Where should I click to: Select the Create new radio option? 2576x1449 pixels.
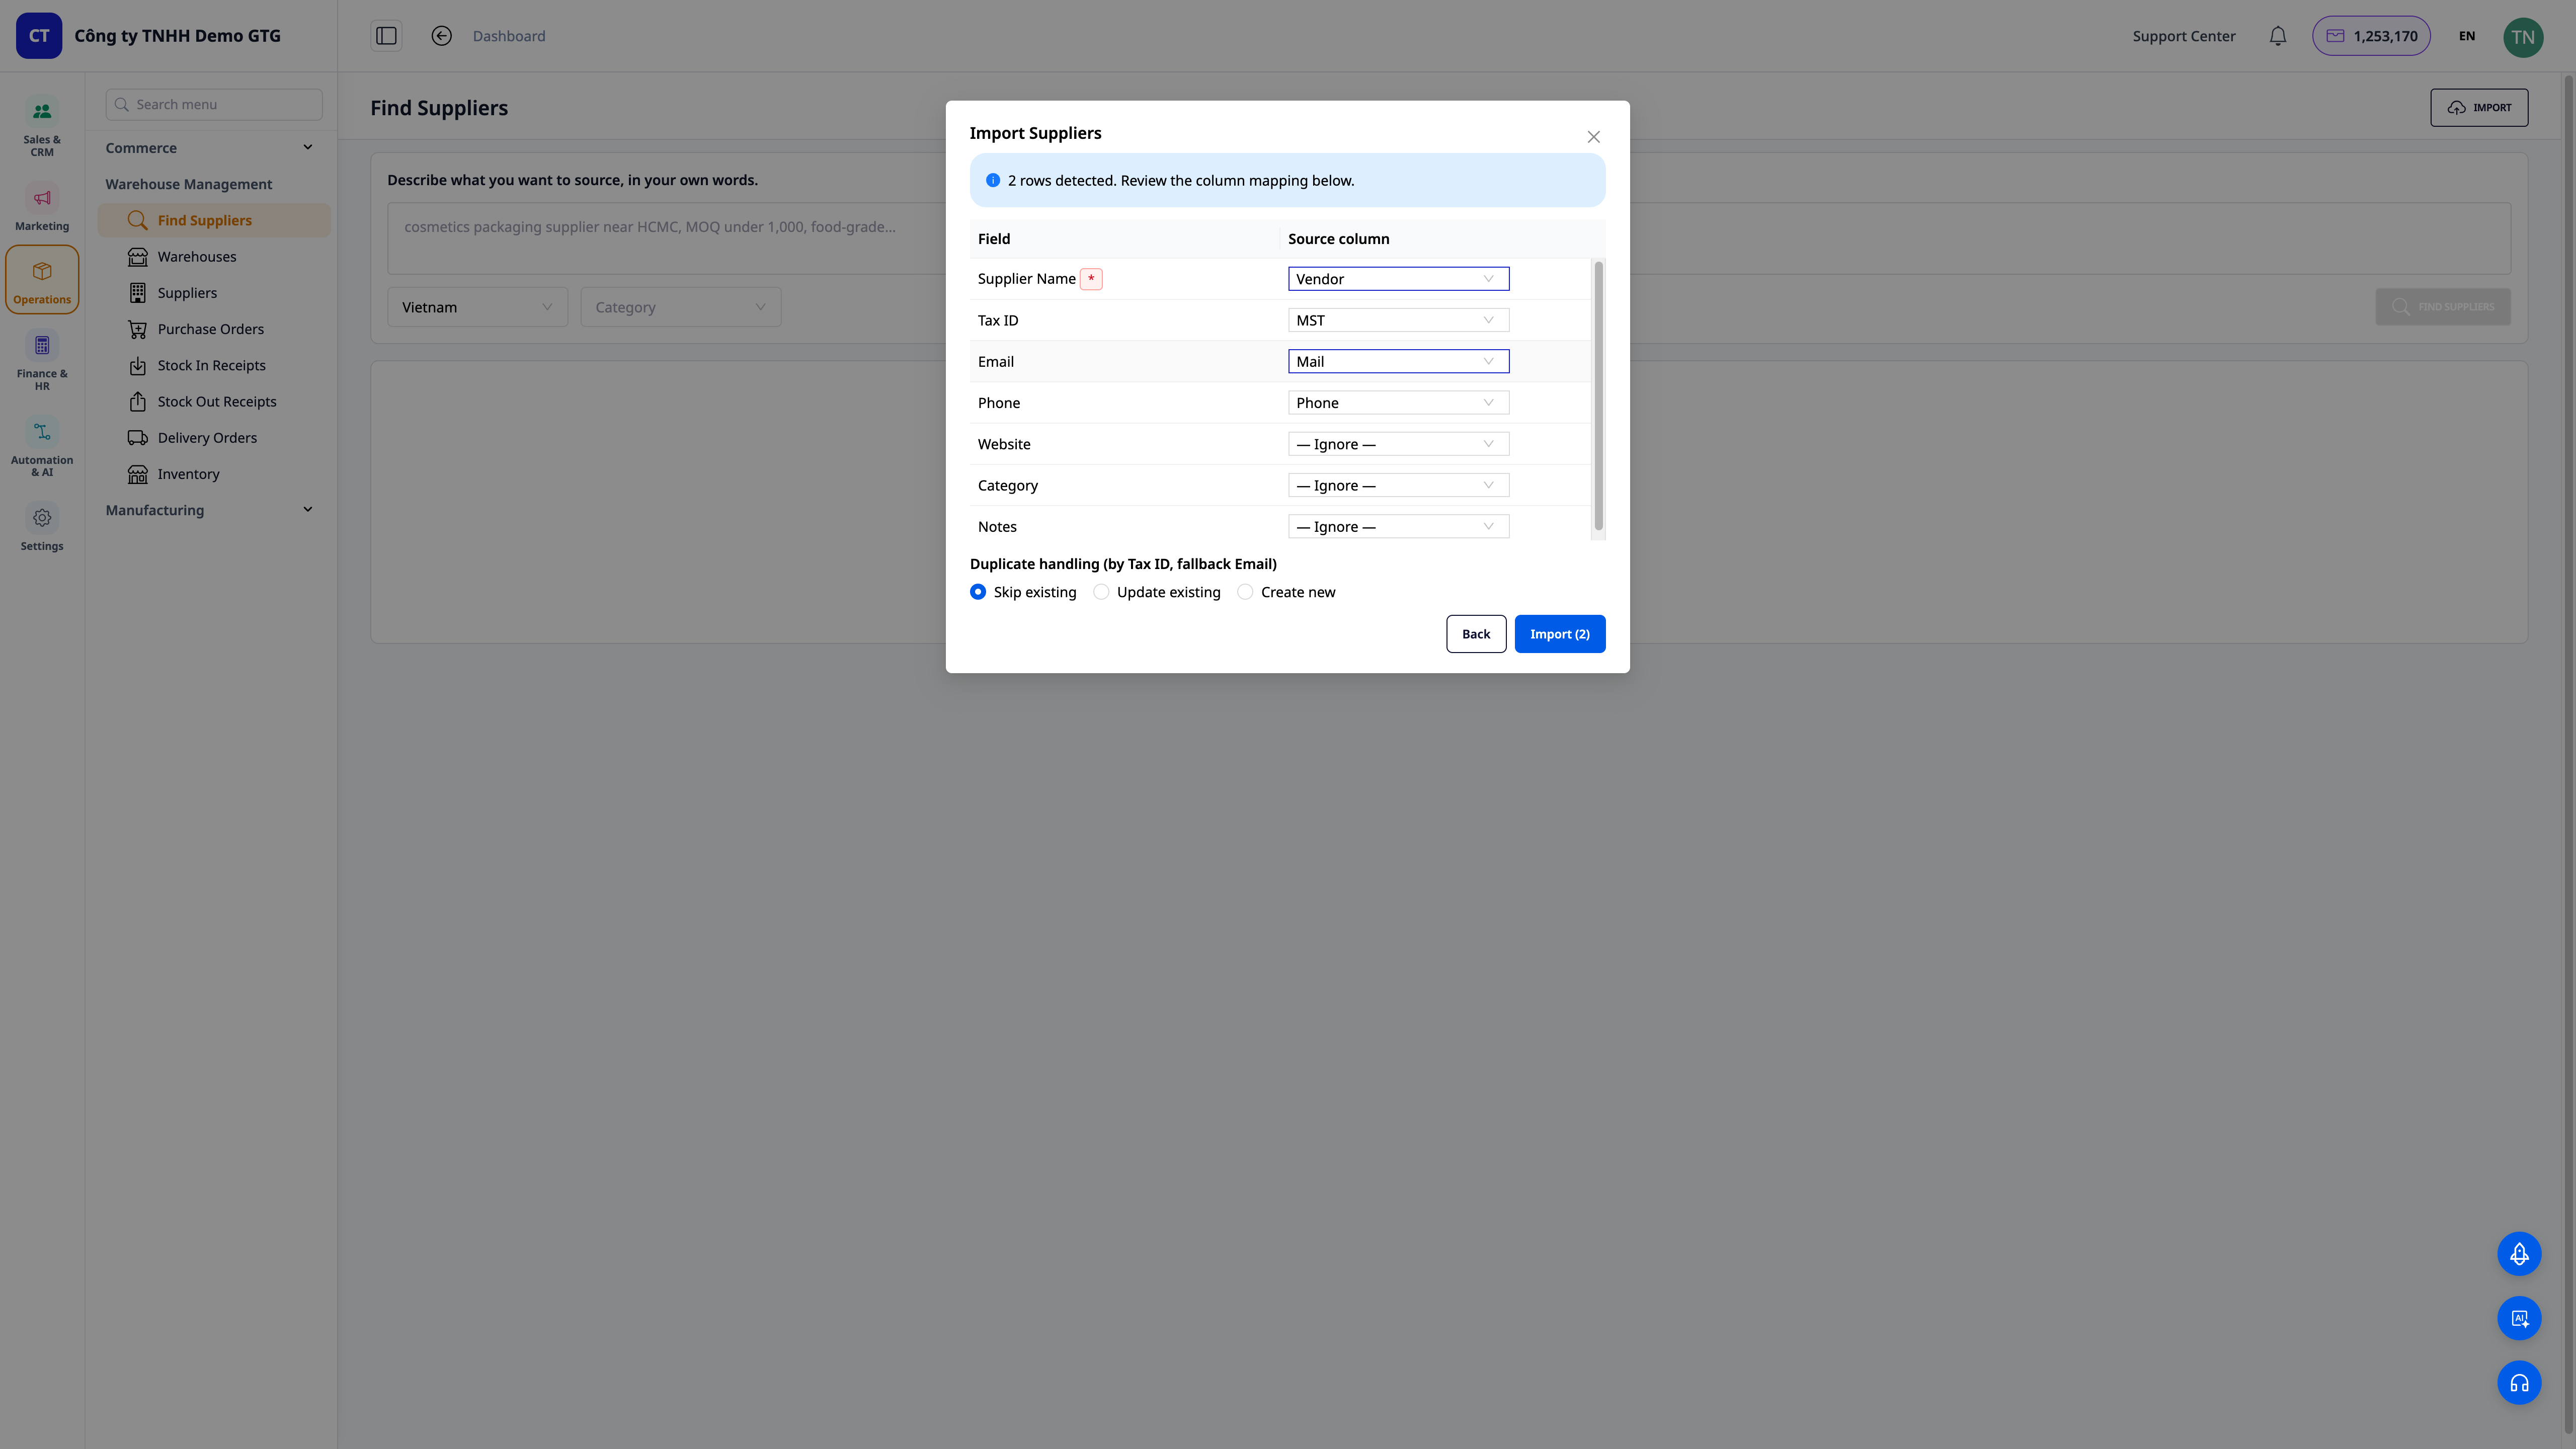click(x=1245, y=592)
